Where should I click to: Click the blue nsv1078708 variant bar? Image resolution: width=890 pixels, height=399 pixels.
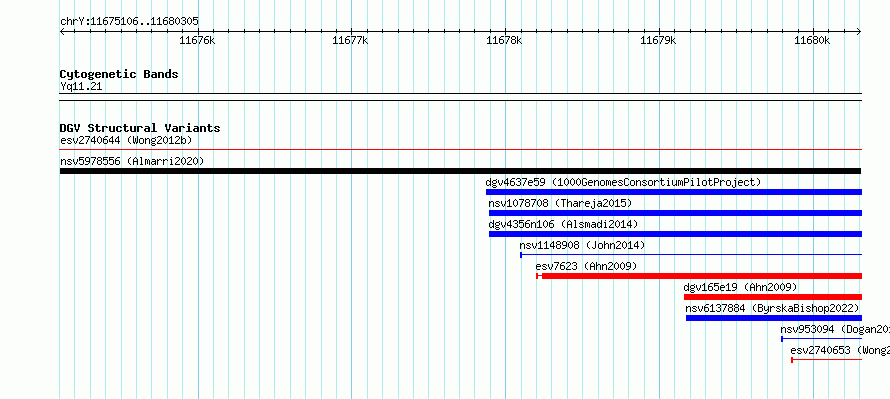[675, 213]
